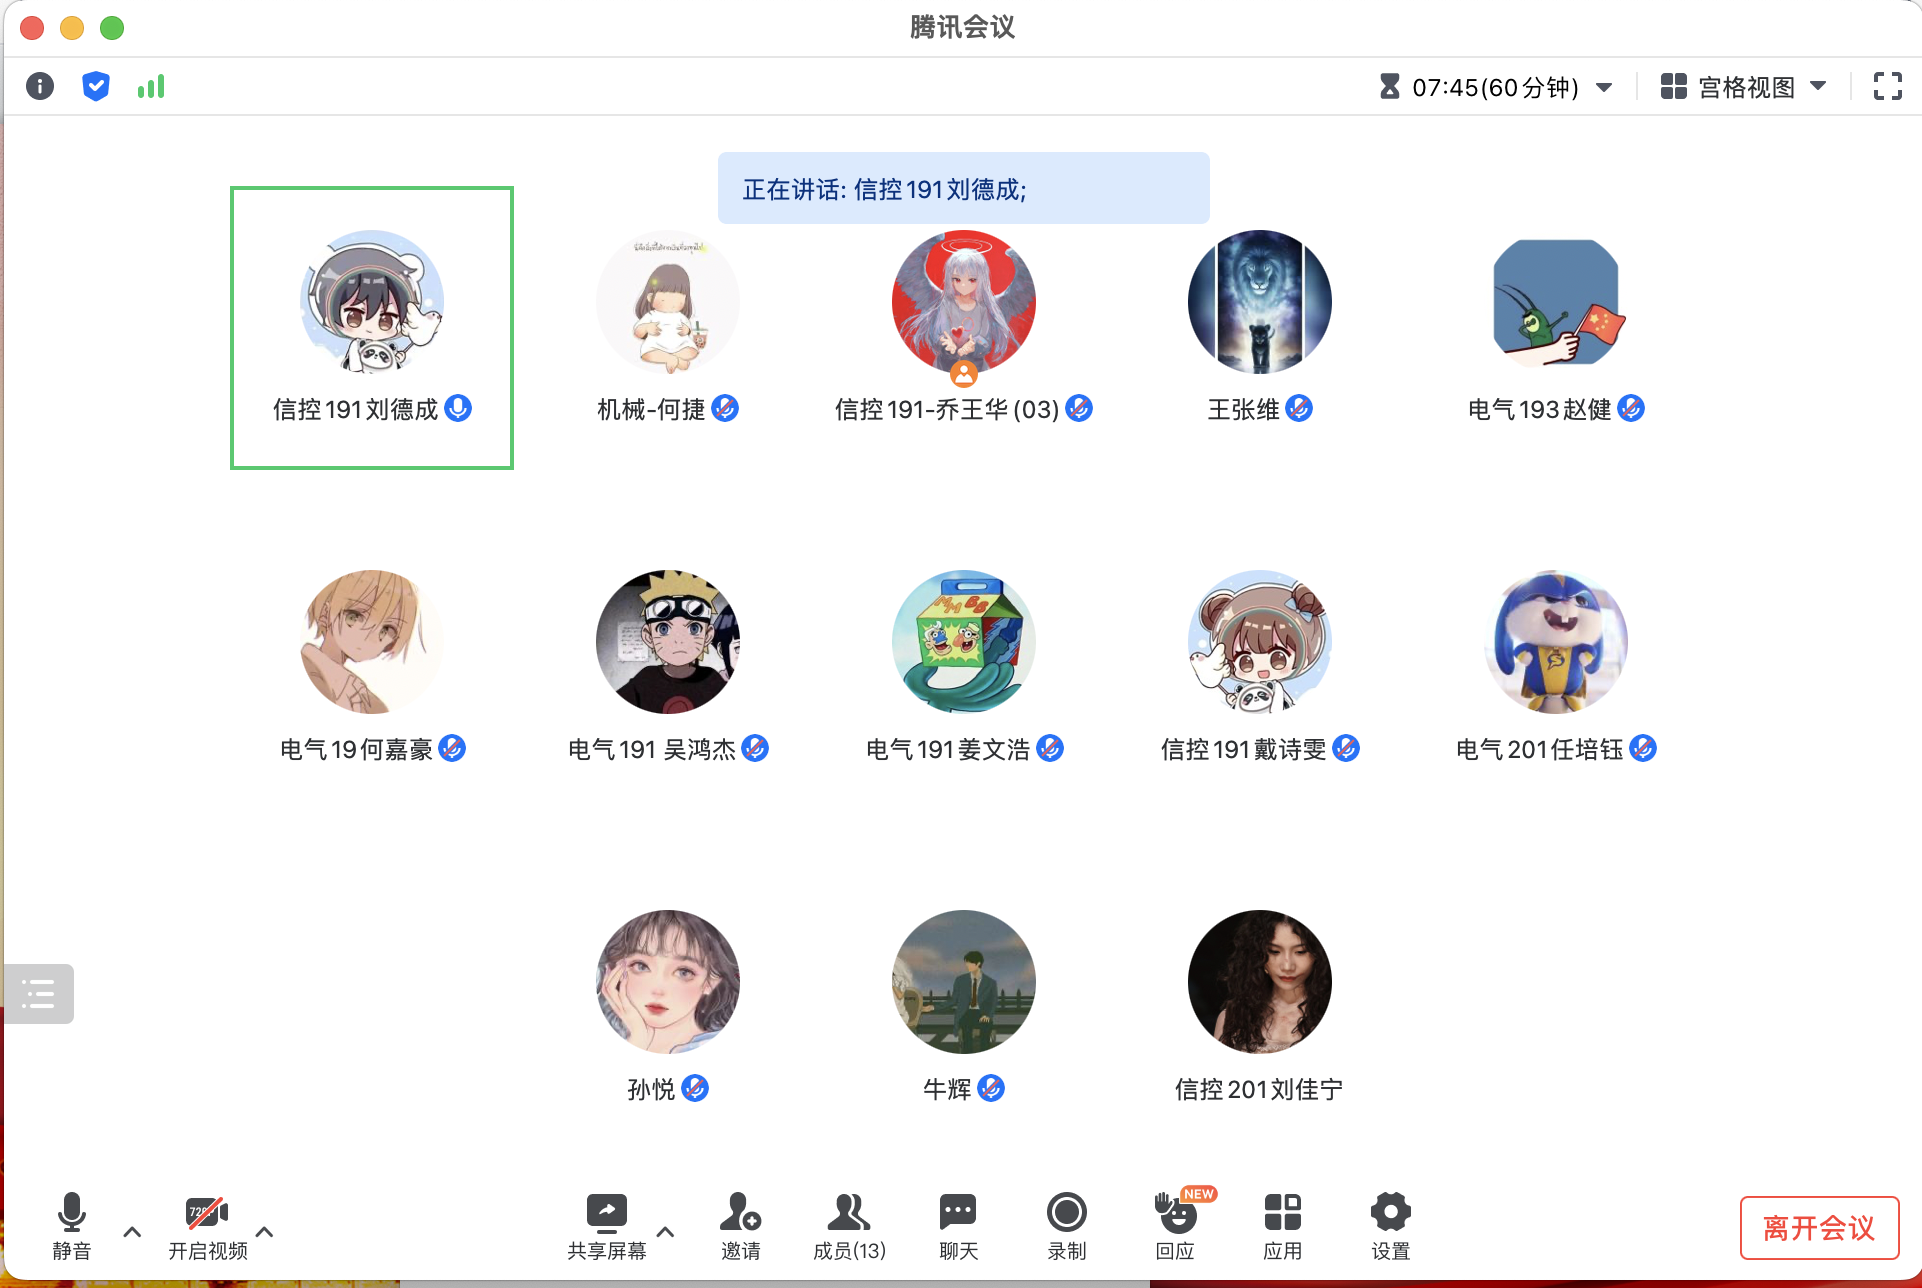
Task: Turn on camera via 开启视频
Action: pos(207,1224)
